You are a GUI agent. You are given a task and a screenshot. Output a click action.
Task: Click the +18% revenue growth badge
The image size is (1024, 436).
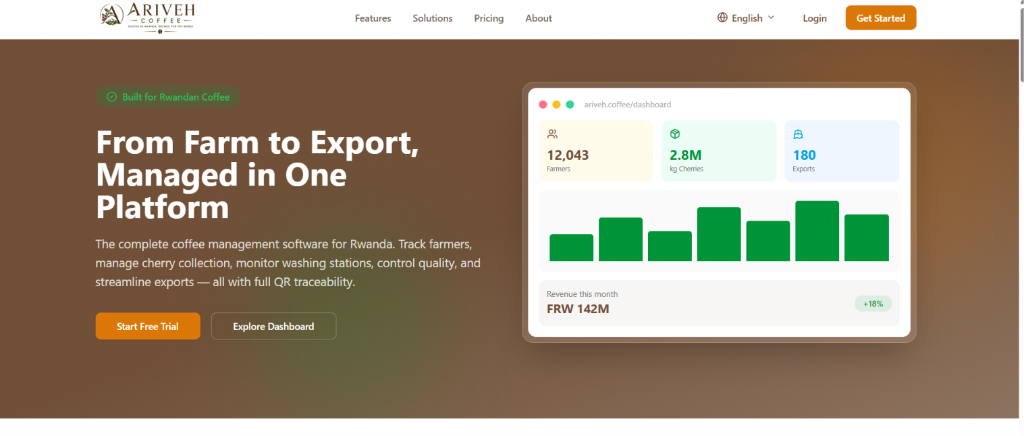coord(873,304)
